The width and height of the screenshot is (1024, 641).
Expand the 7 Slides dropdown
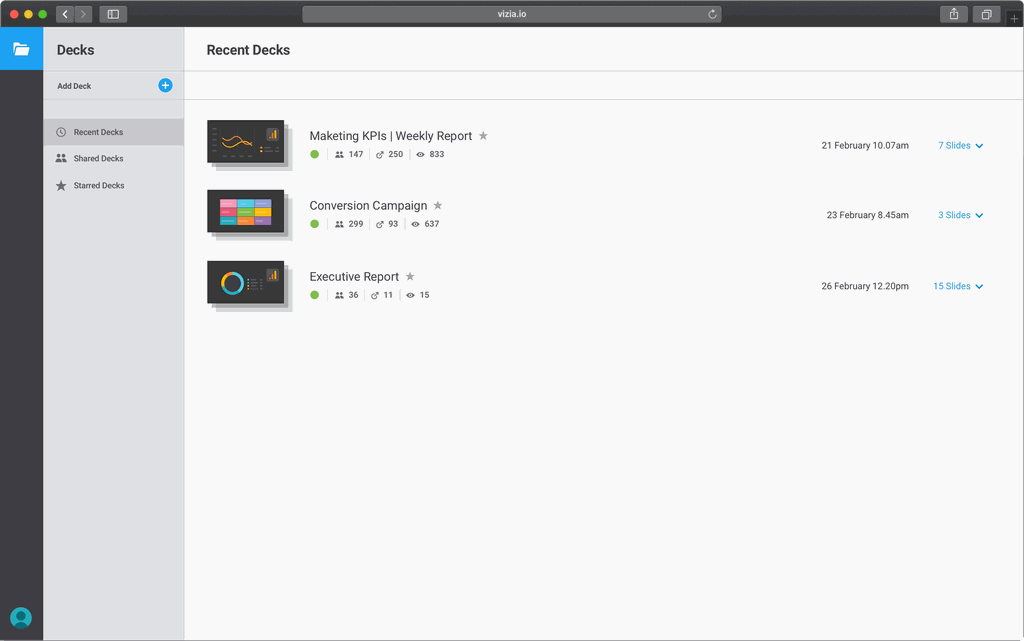tap(960, 146)
